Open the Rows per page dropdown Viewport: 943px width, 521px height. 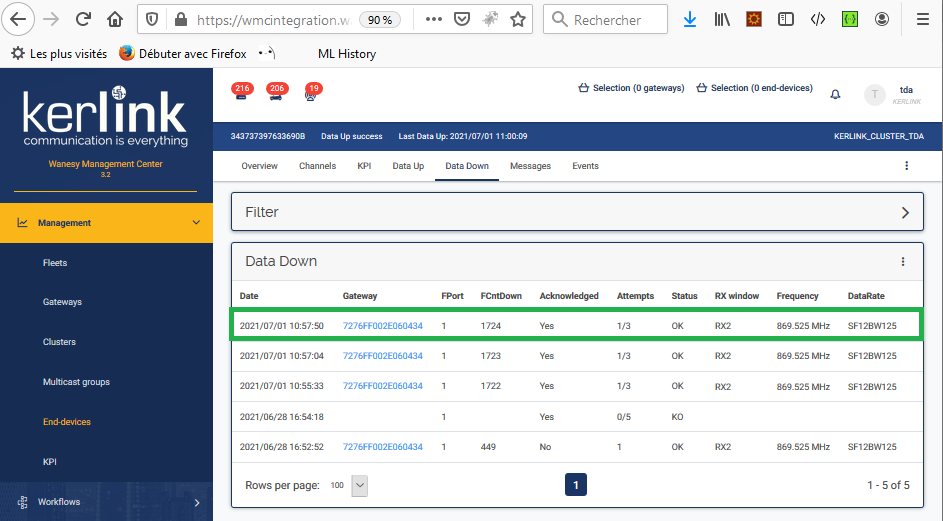coord(360,485)
